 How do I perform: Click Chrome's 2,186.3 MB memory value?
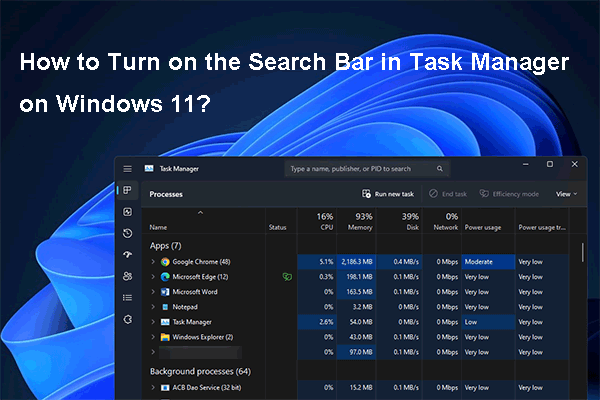click(357, 262)
